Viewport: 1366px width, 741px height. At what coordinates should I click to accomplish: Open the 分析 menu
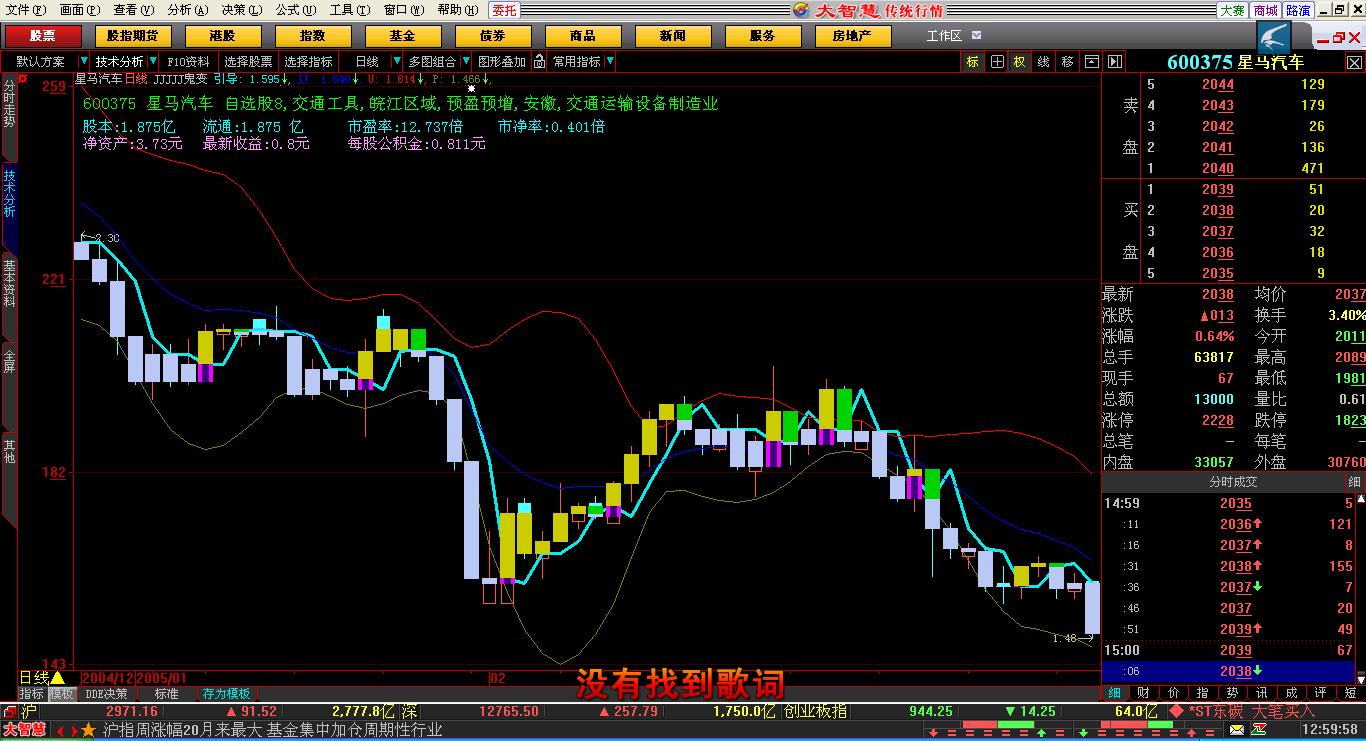(187, 10)
